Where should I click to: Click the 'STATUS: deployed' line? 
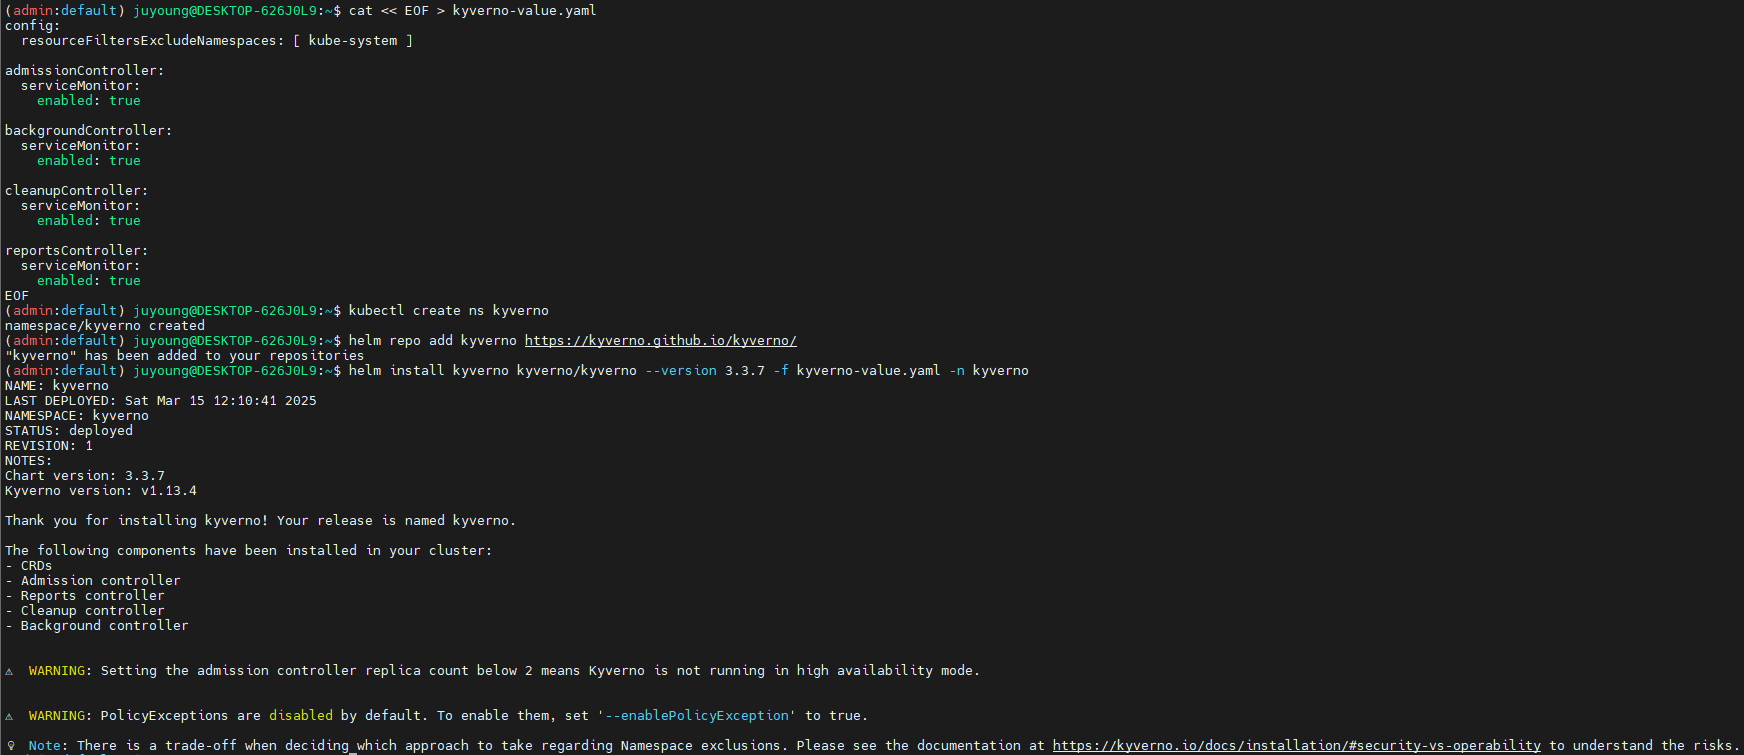click(69, 431)
